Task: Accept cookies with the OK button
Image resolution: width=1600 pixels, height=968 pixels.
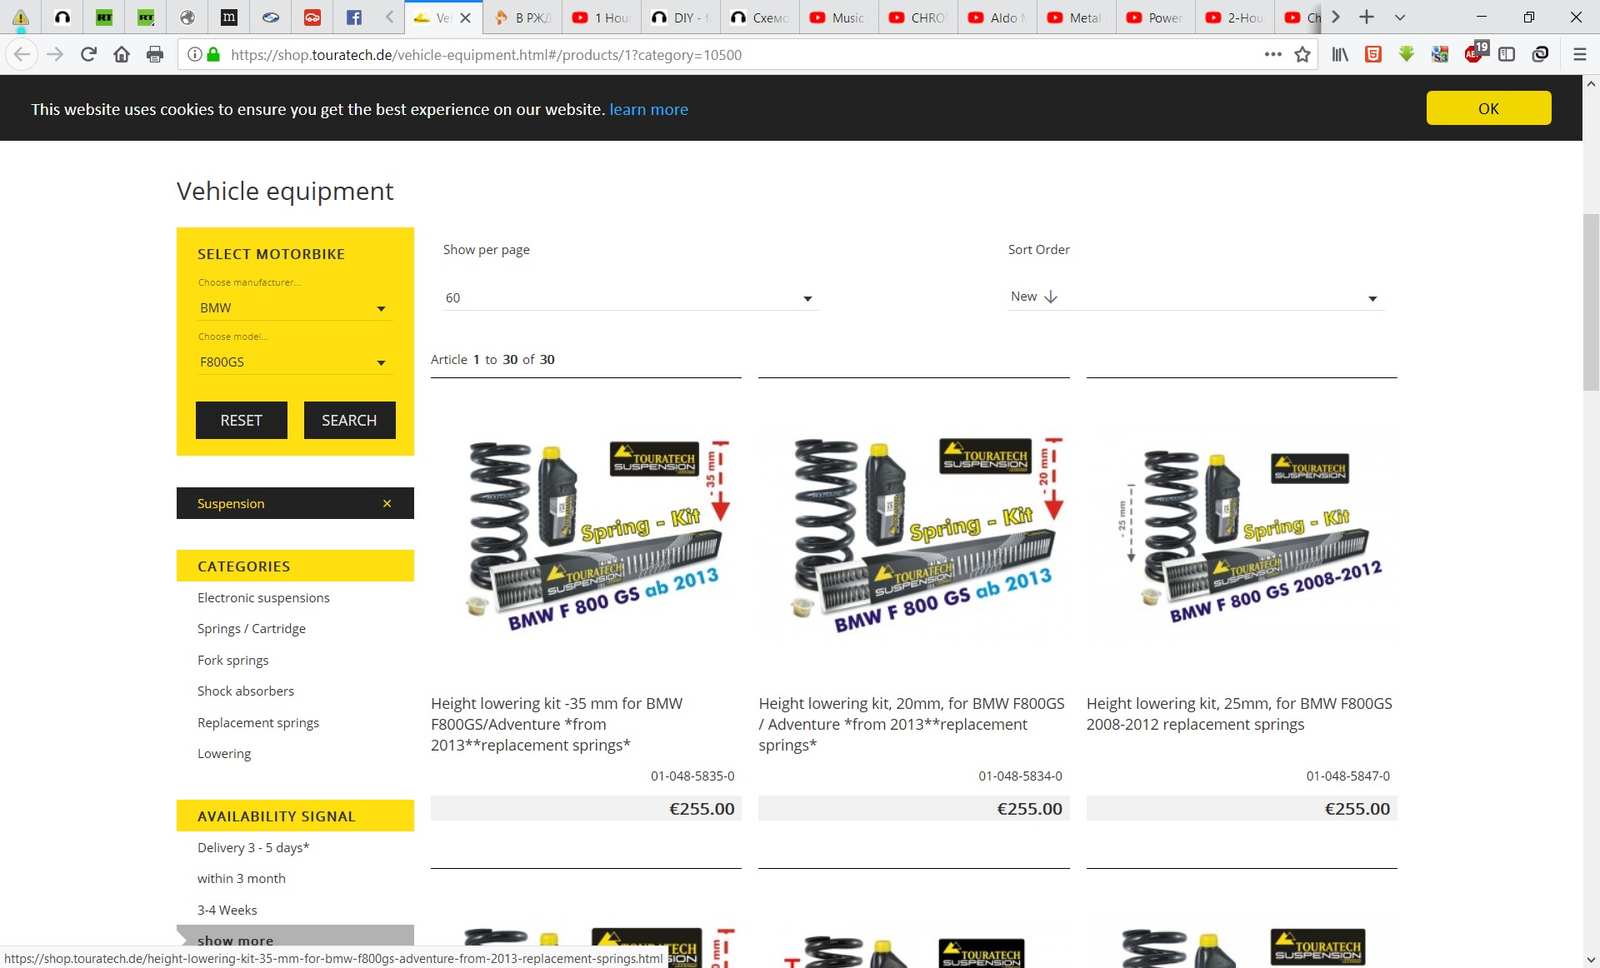Action: [1488, 108]
